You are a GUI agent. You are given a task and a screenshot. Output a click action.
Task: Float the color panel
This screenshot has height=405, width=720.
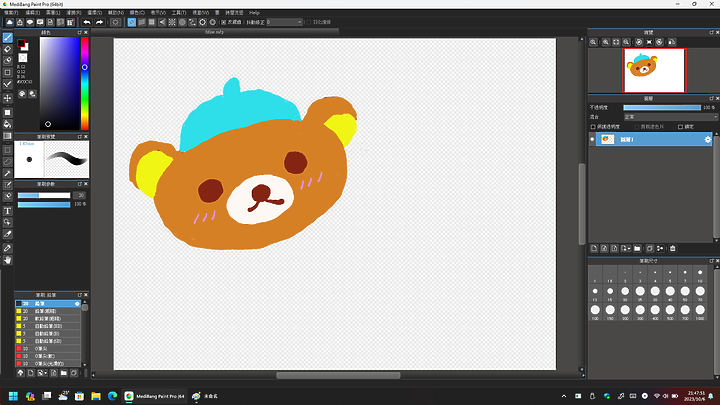point(79,33)
